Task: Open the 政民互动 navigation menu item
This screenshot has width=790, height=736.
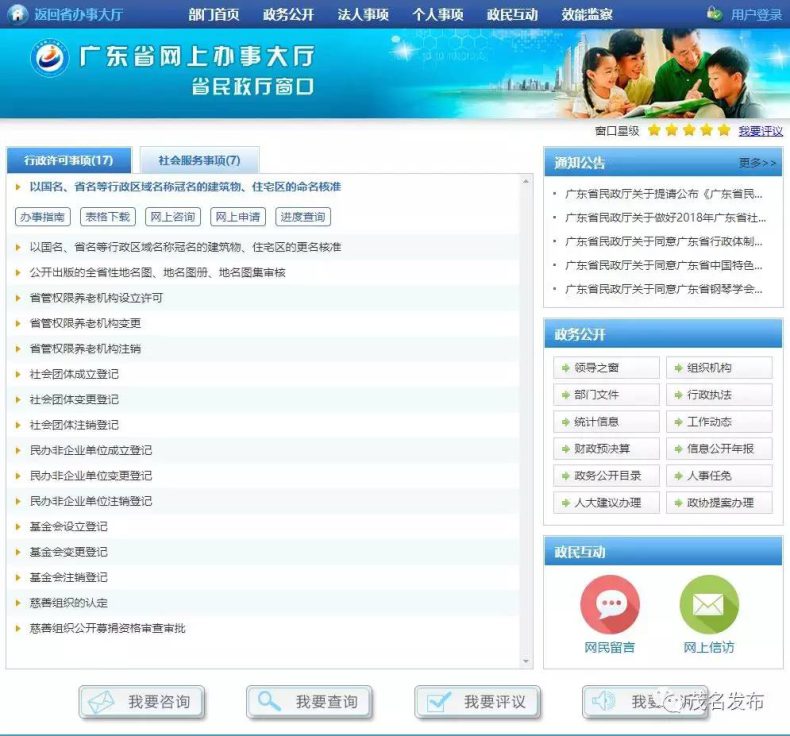Action: pyautogui.click(x=512, y=14)
